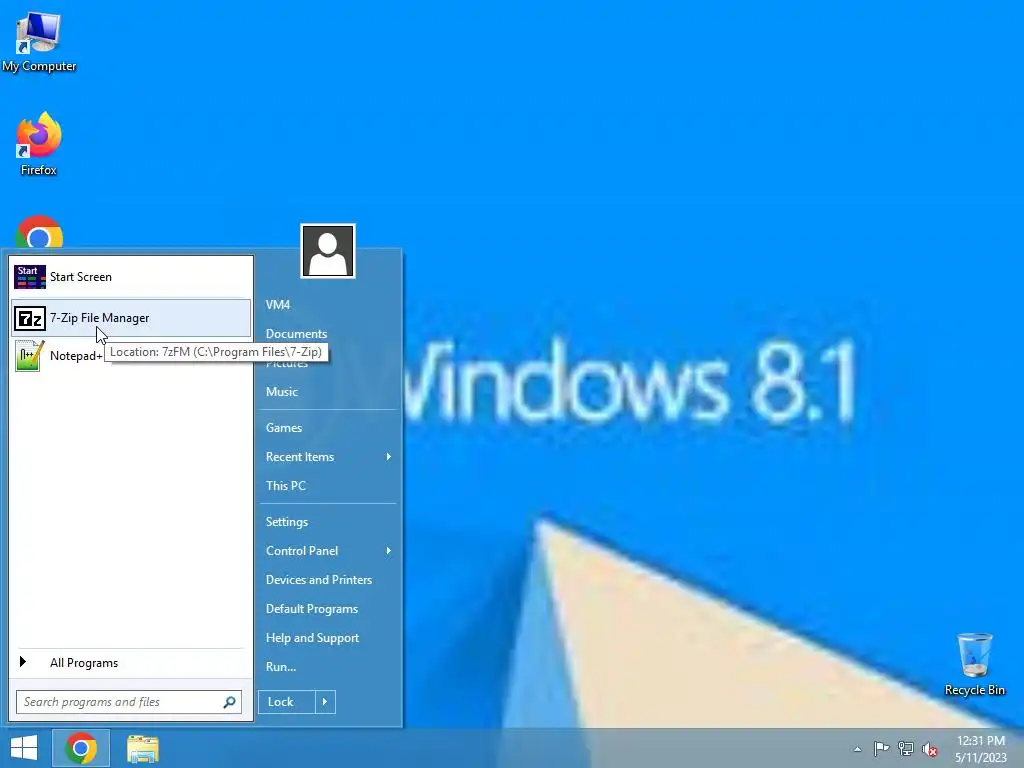
Task: Open Default Programs
Action: click(312, 609)
